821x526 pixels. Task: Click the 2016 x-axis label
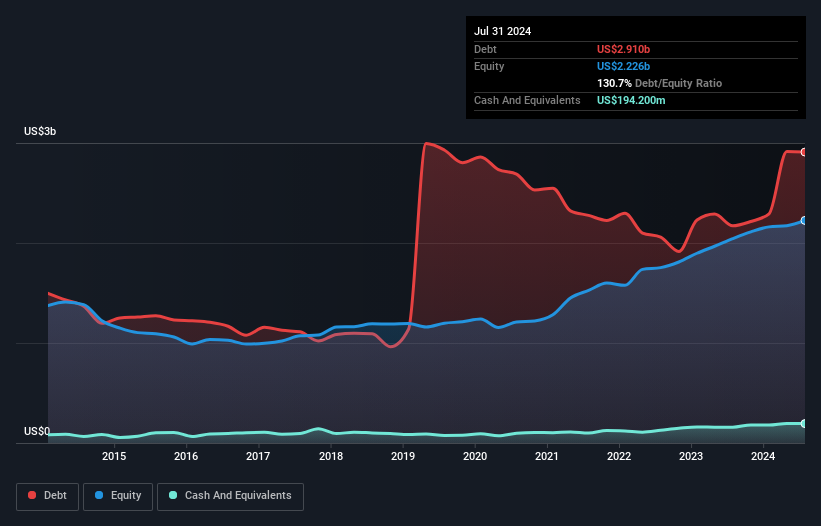tap(186, 456)
